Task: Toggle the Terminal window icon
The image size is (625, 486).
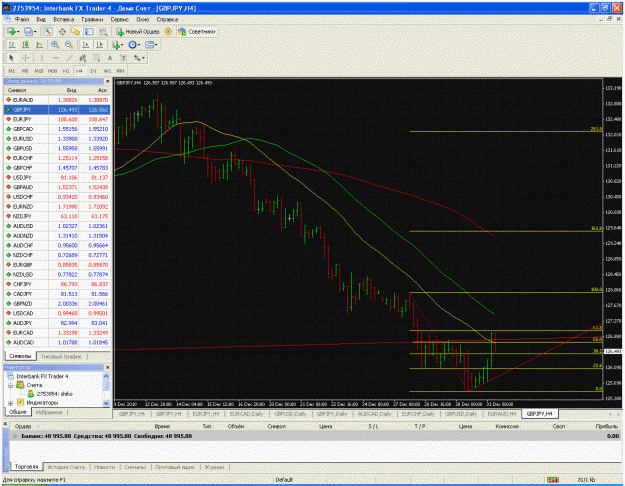Action: [89, 31]
